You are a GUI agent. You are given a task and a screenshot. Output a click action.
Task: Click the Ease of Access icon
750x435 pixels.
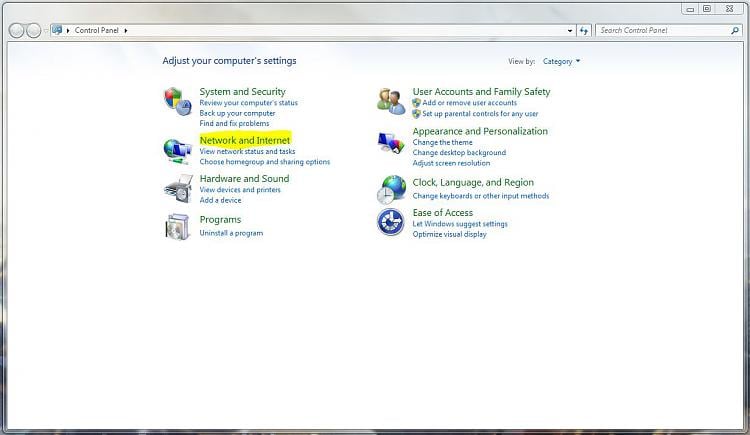point(391,222)
